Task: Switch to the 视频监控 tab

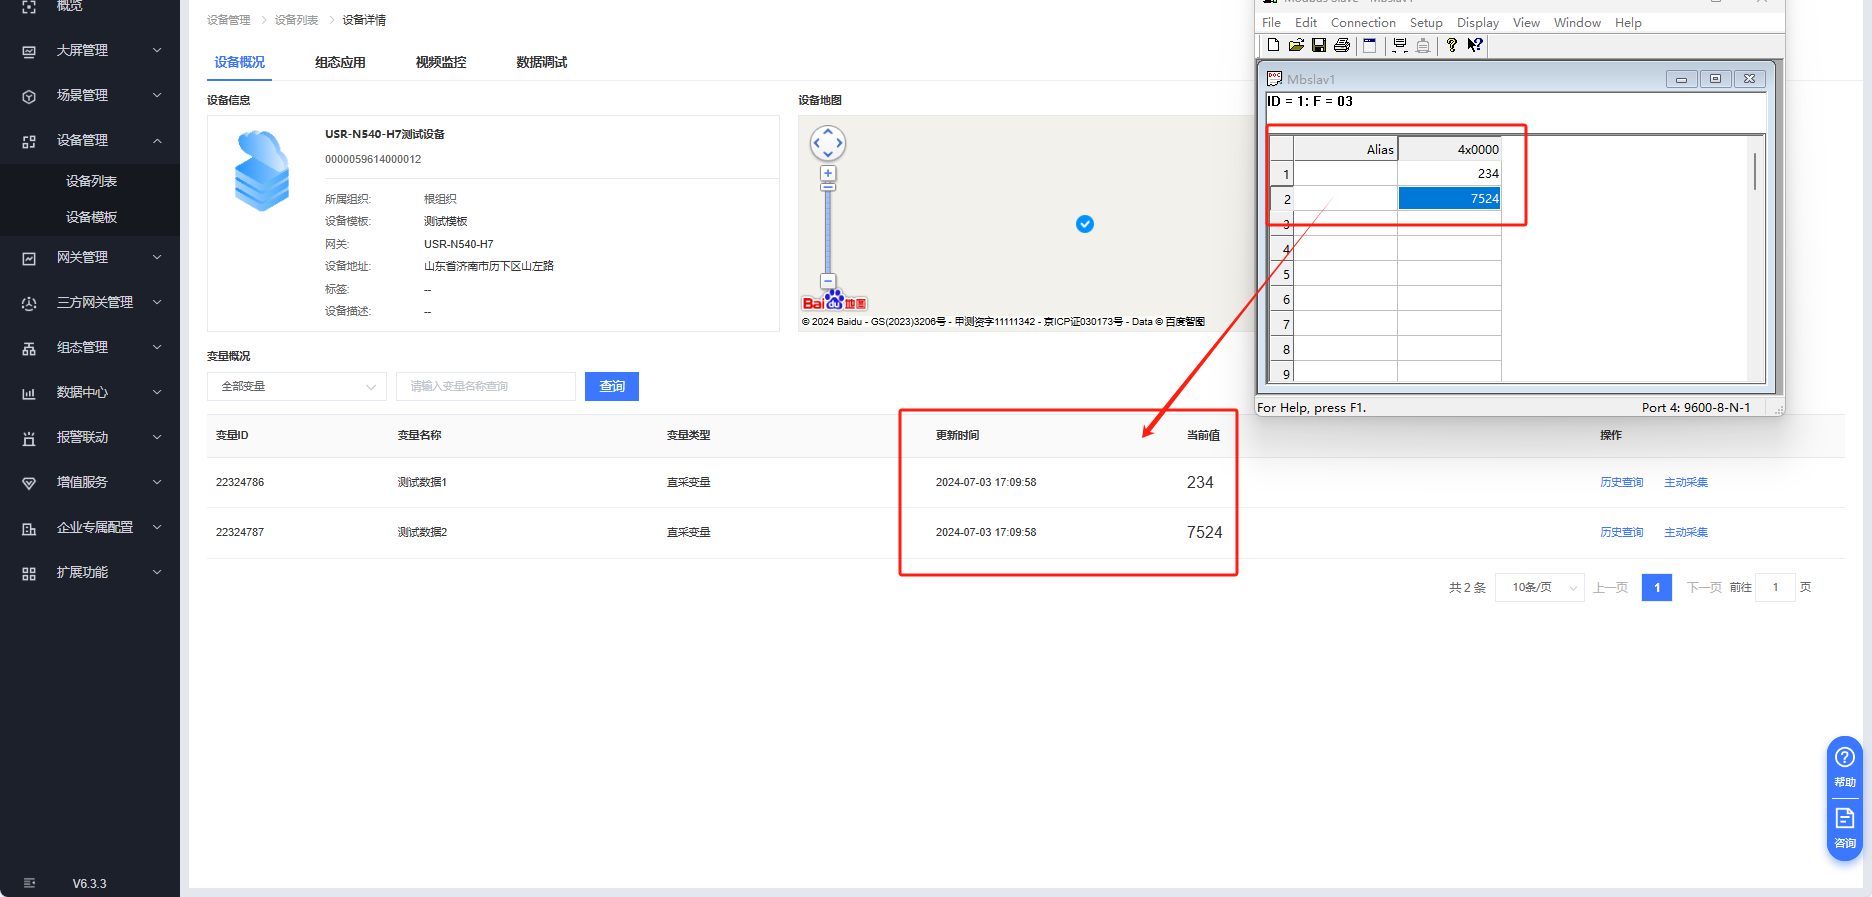Action: pyautogui.click(x=441, y=62)
